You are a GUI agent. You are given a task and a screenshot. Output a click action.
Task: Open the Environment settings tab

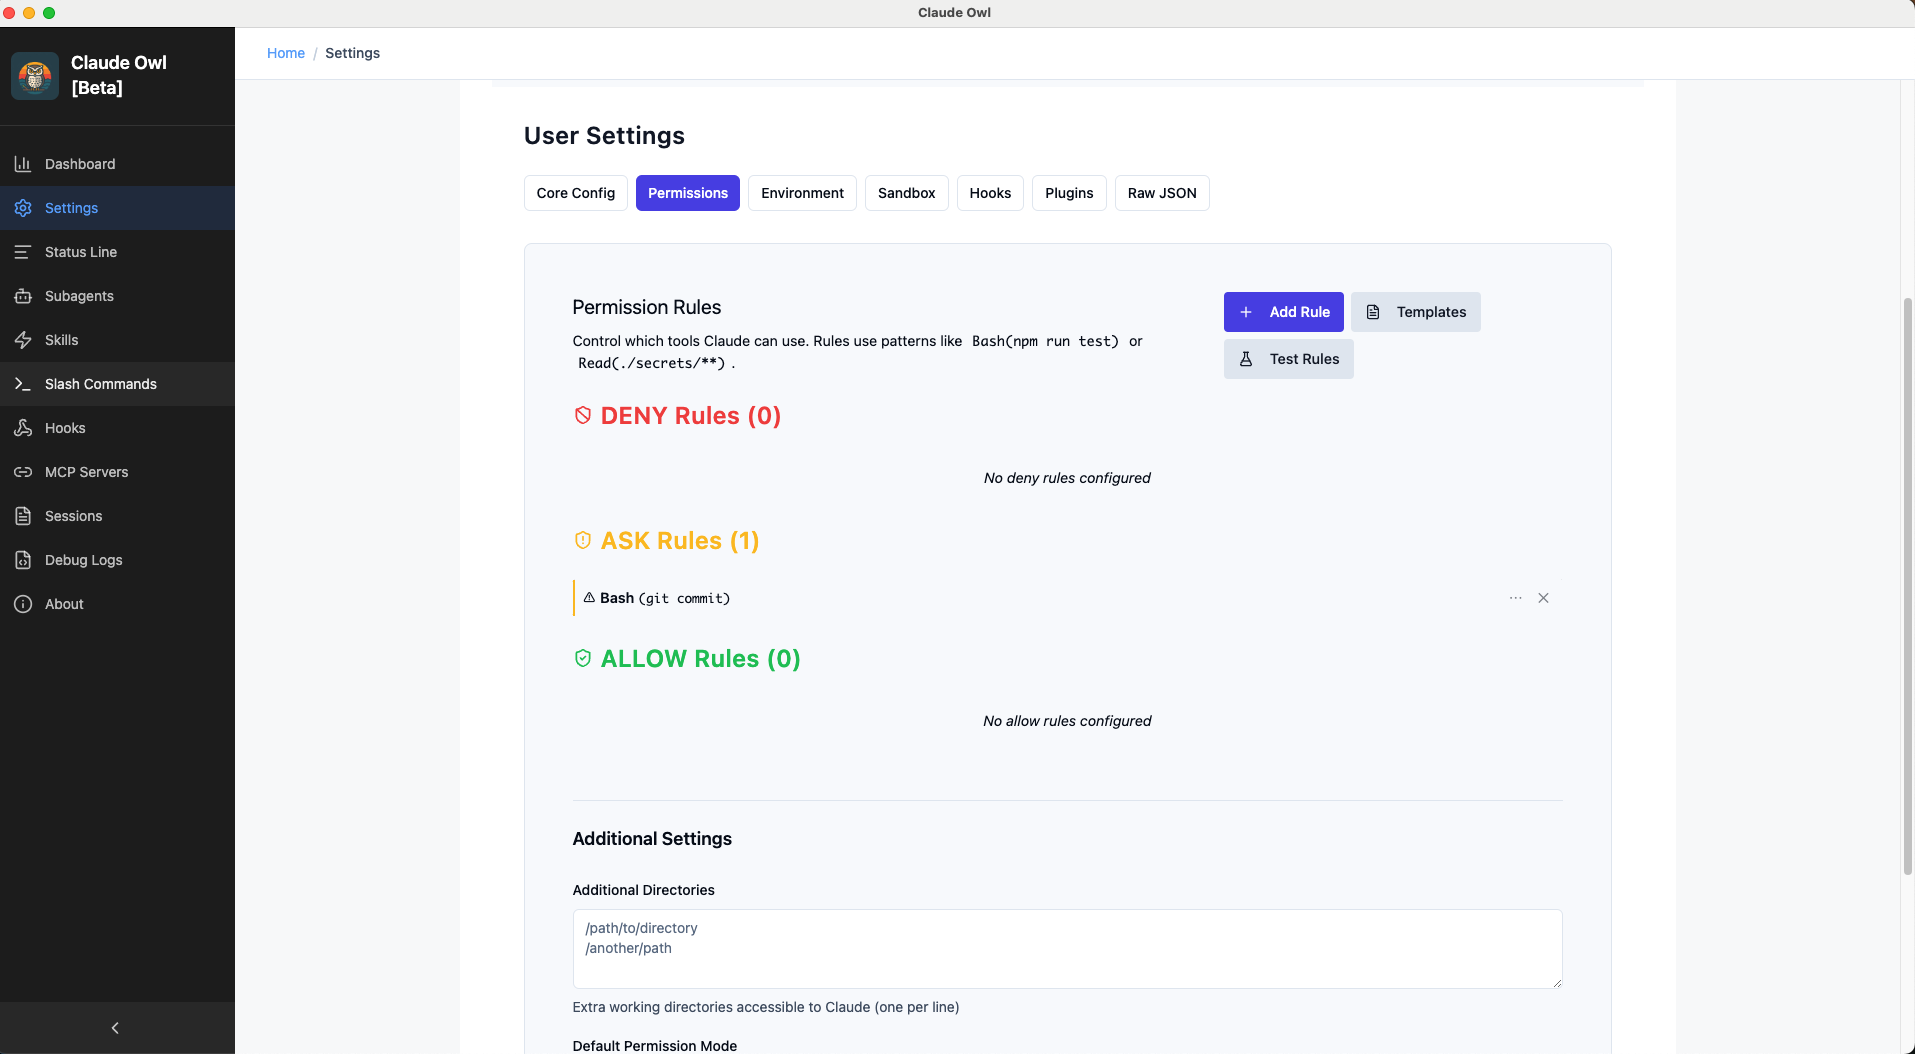click(x=802, y=192)
